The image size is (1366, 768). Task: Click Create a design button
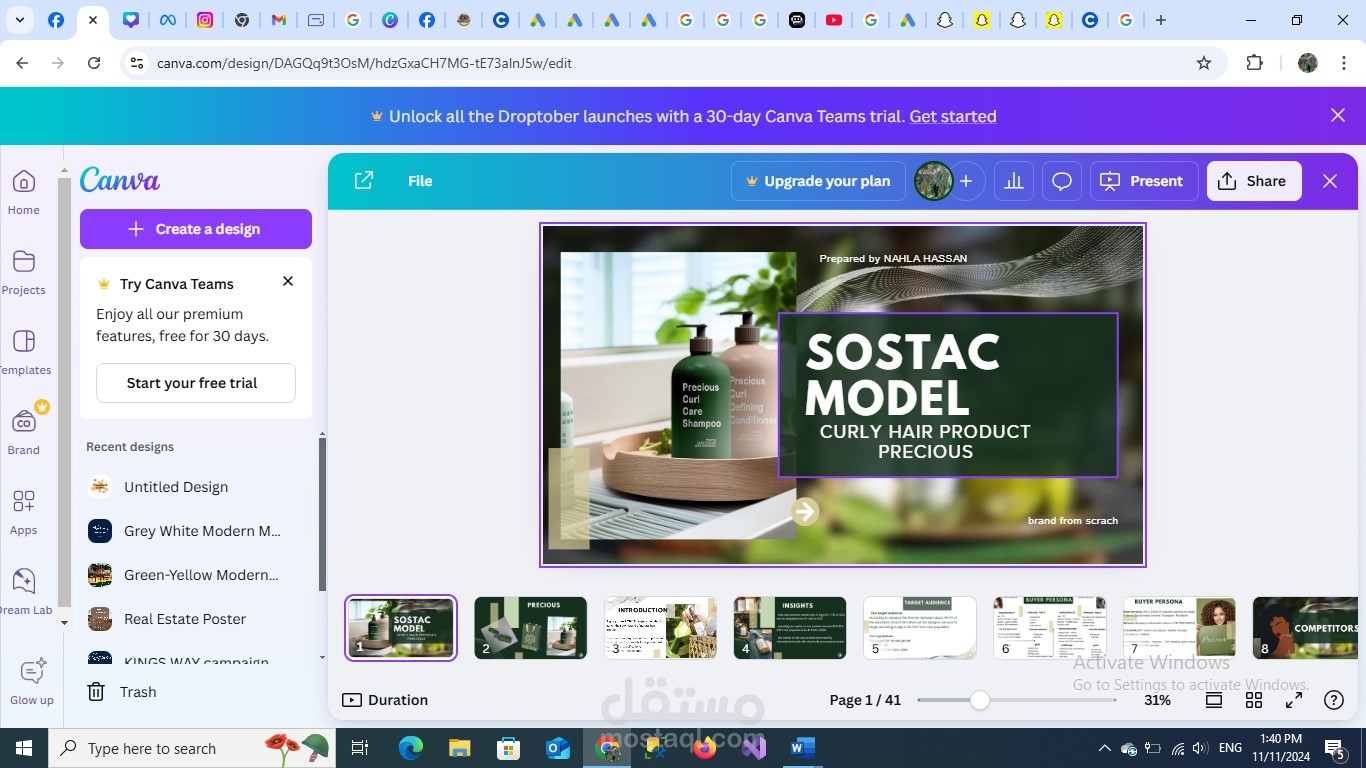tap(196, 229)
